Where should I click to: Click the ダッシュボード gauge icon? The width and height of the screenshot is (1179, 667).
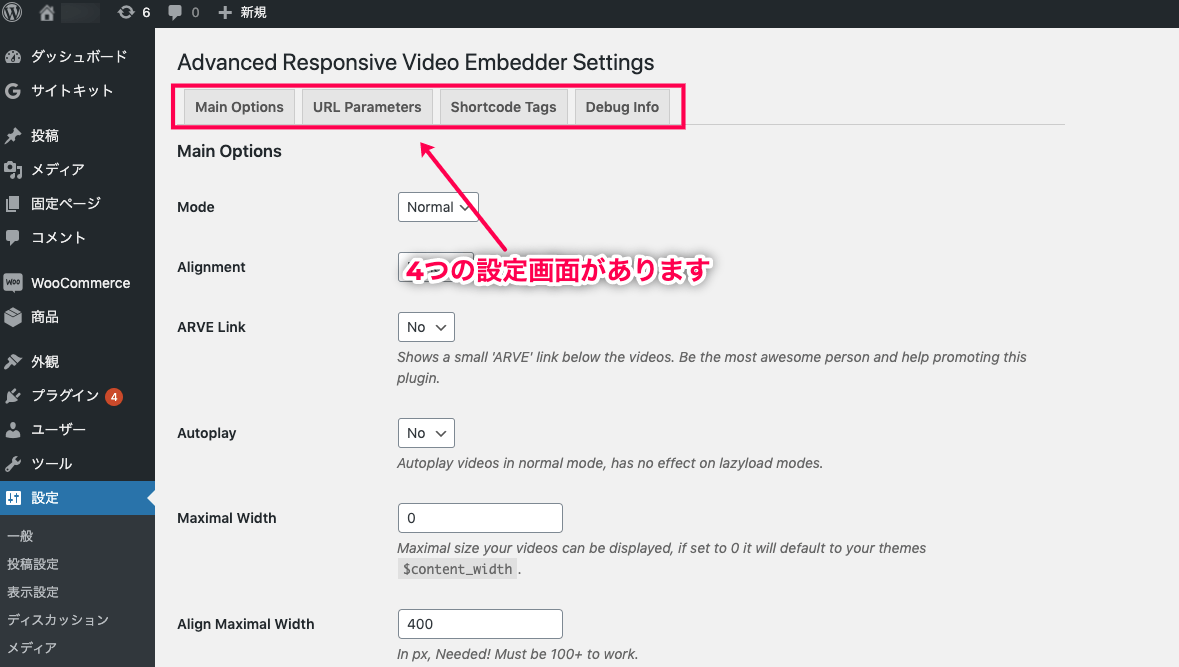[13, 56]
